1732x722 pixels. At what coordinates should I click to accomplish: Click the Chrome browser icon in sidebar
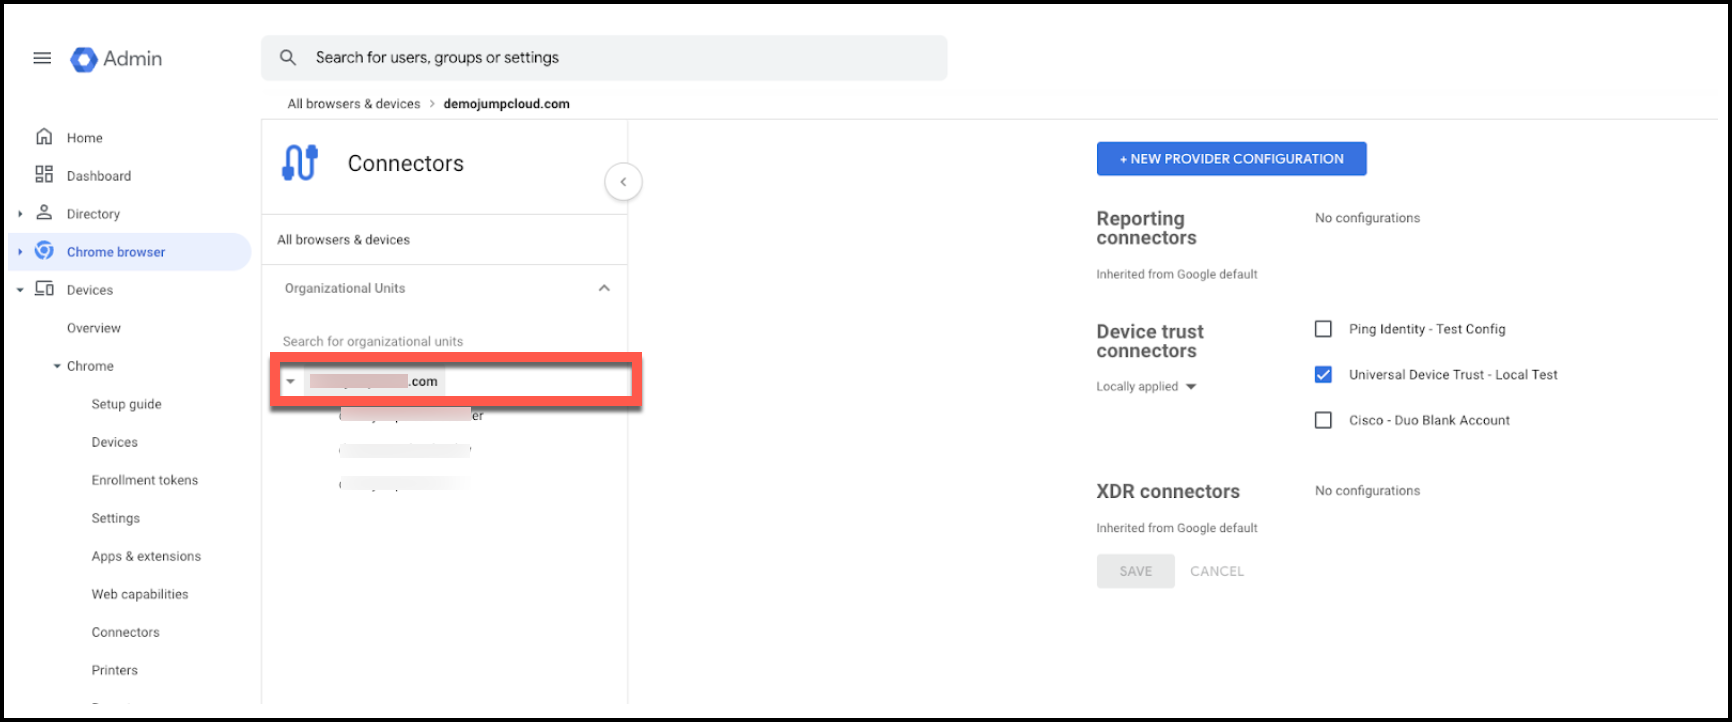coord(44,251)
